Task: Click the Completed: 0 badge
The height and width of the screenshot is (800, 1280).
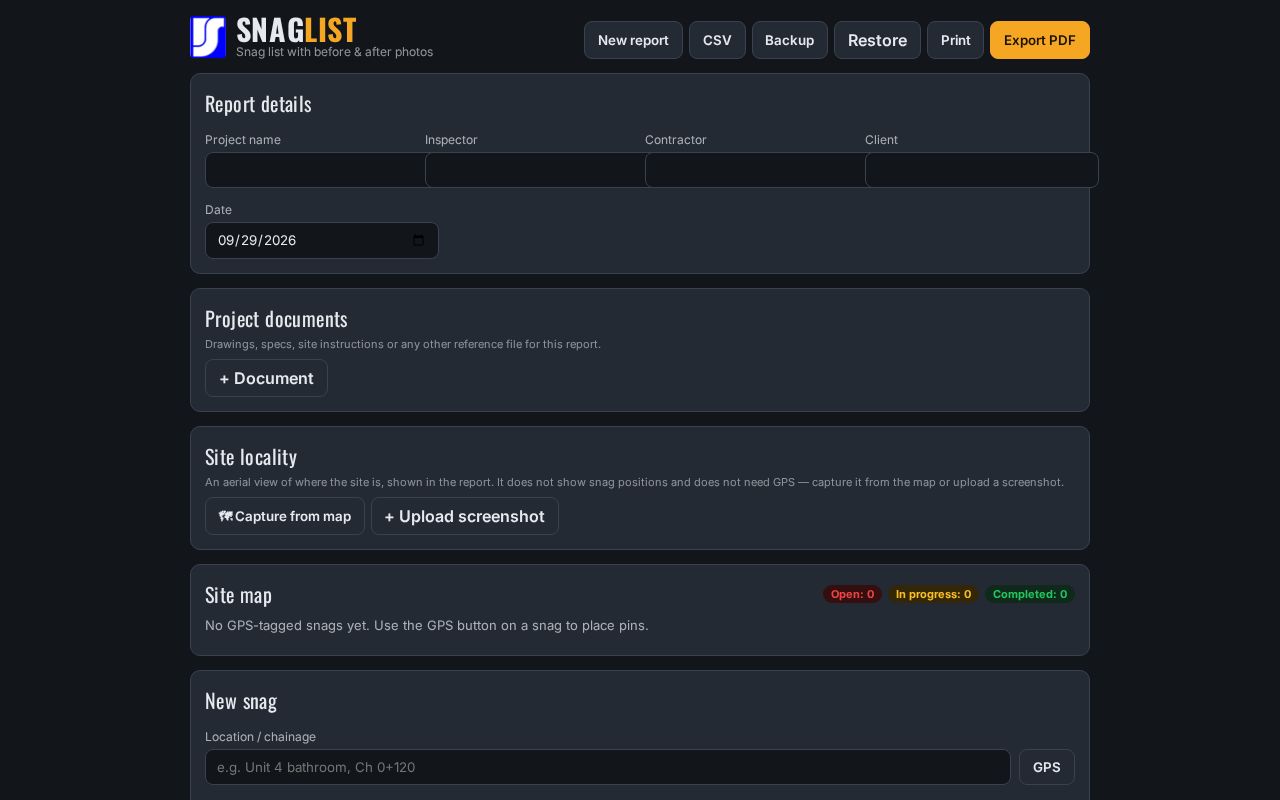Action: [x=1030, y=594]
